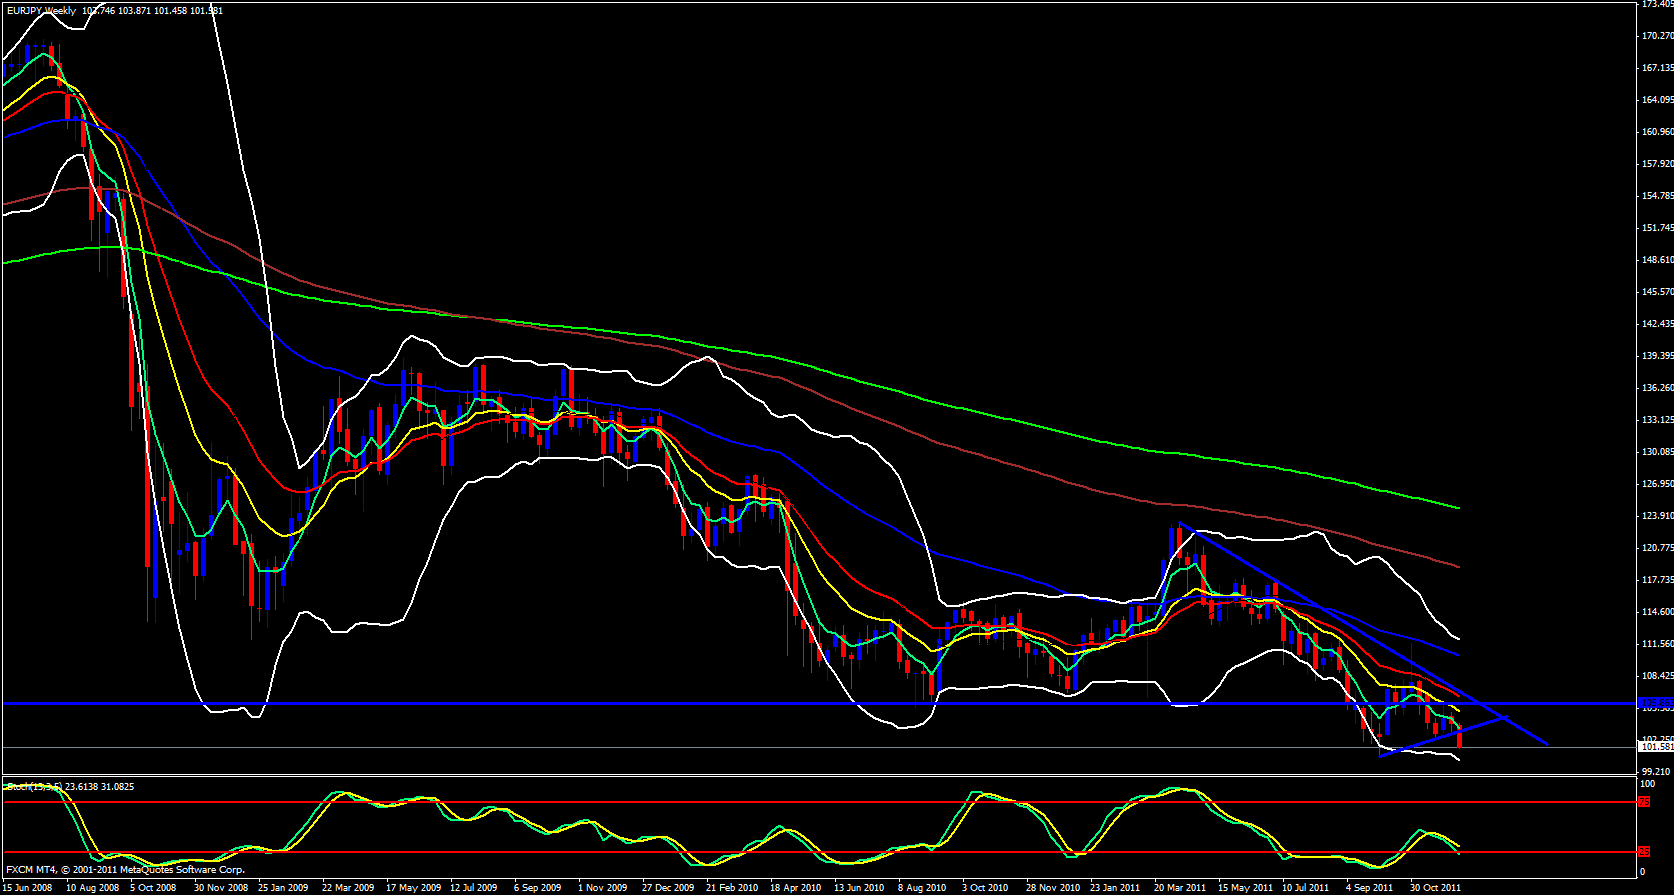Click the 99.210 price axis label

click(1656, 772)
